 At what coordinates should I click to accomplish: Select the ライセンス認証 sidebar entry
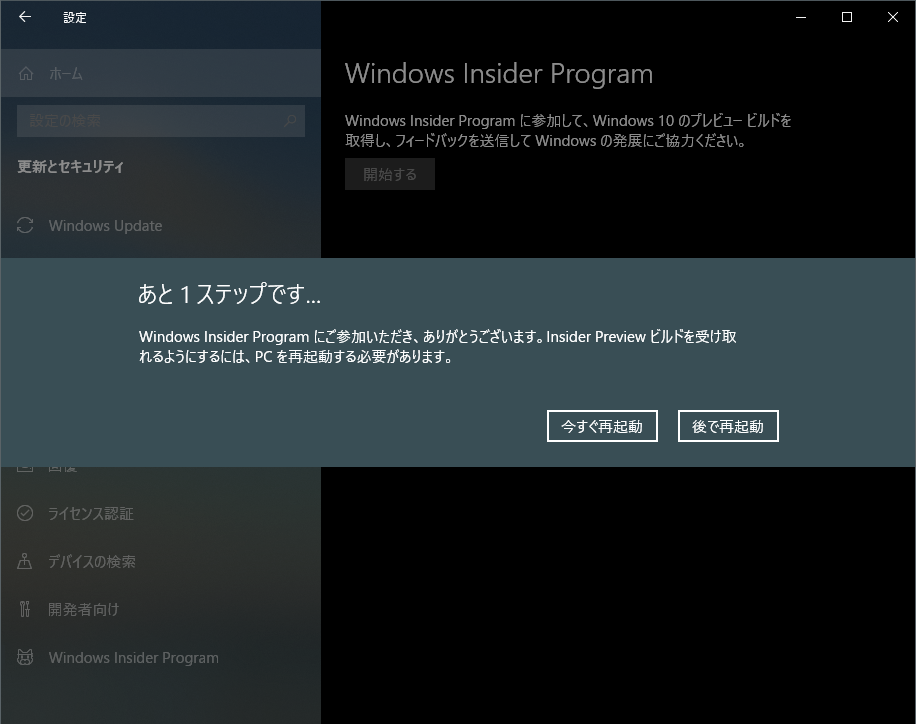(x=90, y=513)
